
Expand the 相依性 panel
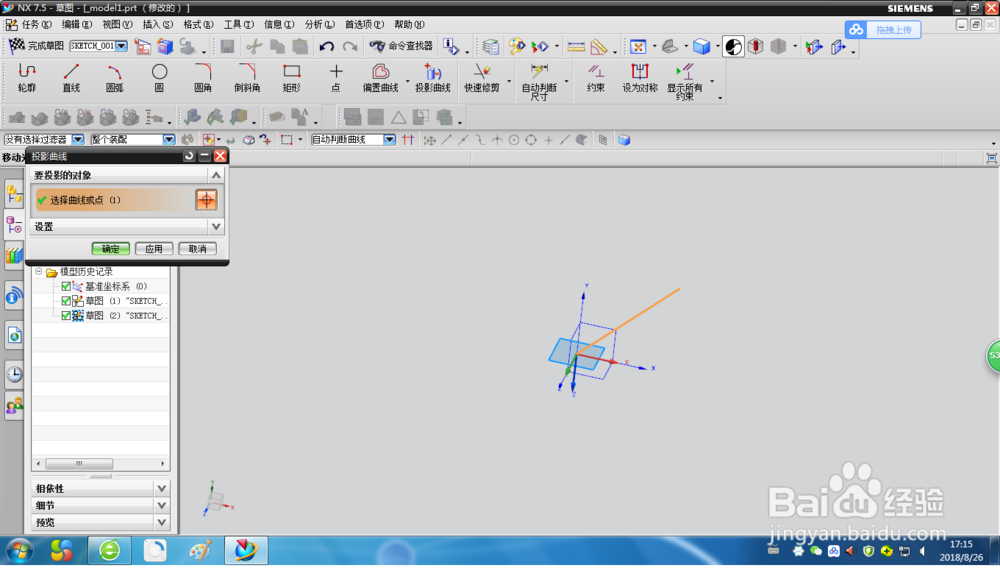point(161,488)
